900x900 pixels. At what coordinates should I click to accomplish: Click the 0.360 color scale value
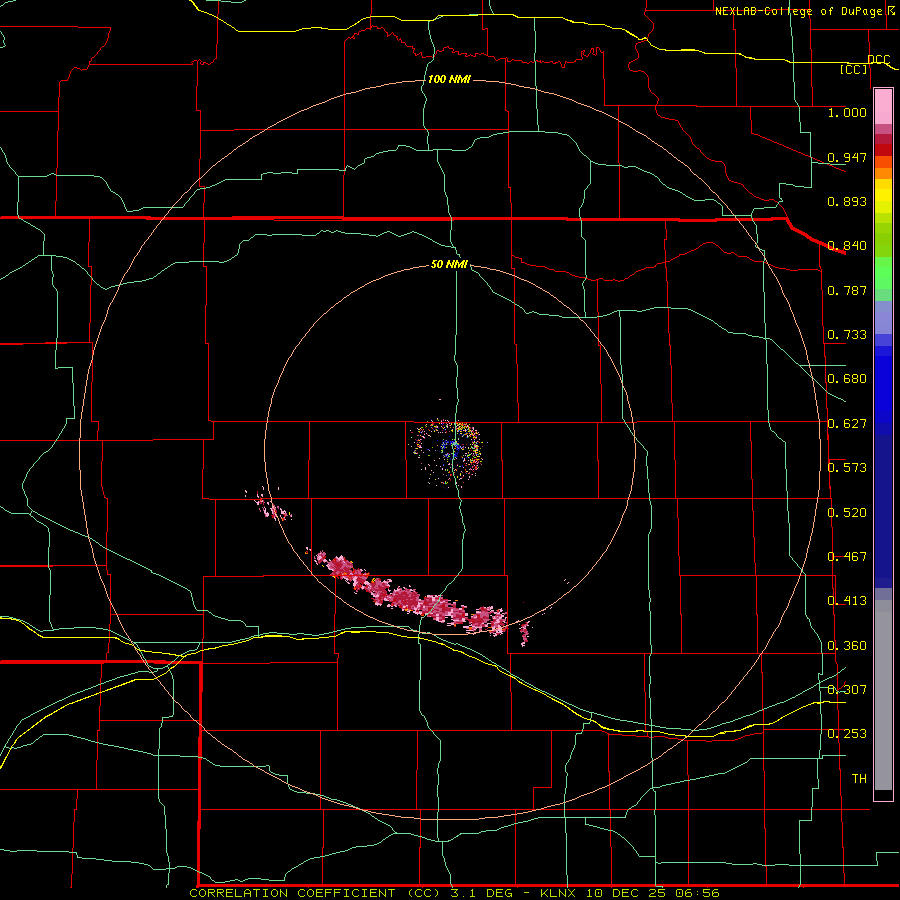(x=847, y=646)
